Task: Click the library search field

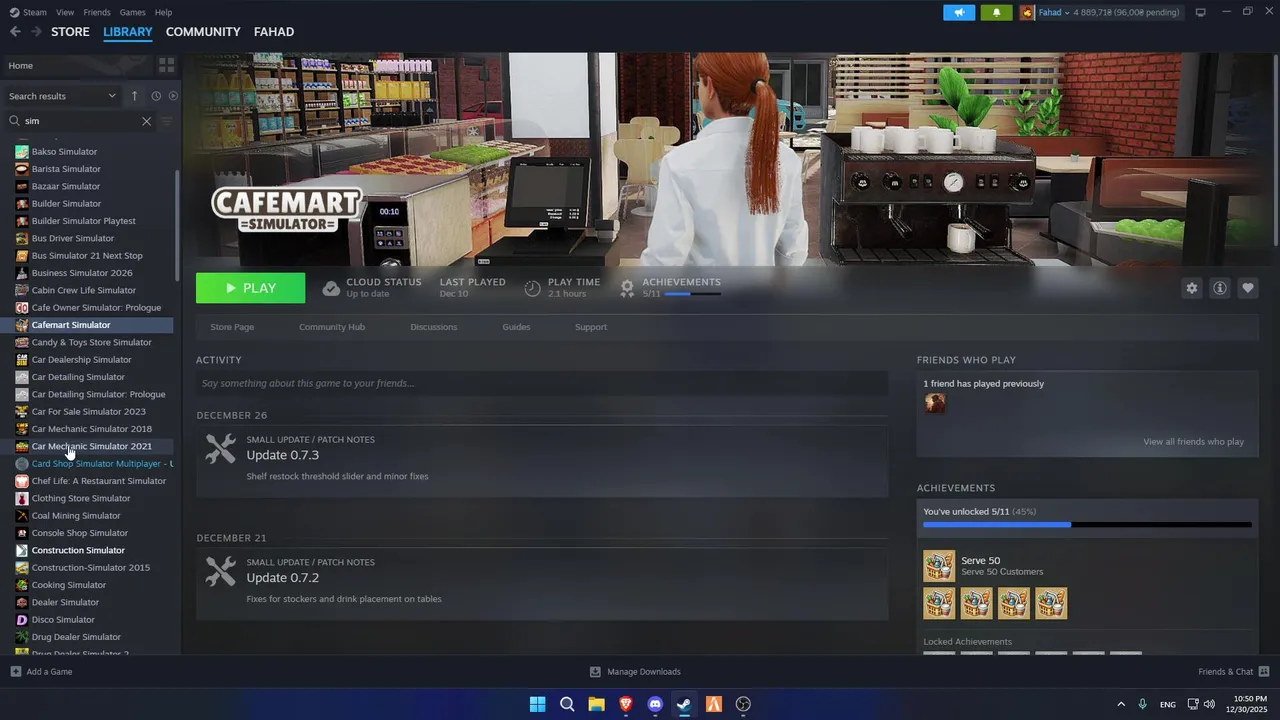Action: tap(80, 121)
